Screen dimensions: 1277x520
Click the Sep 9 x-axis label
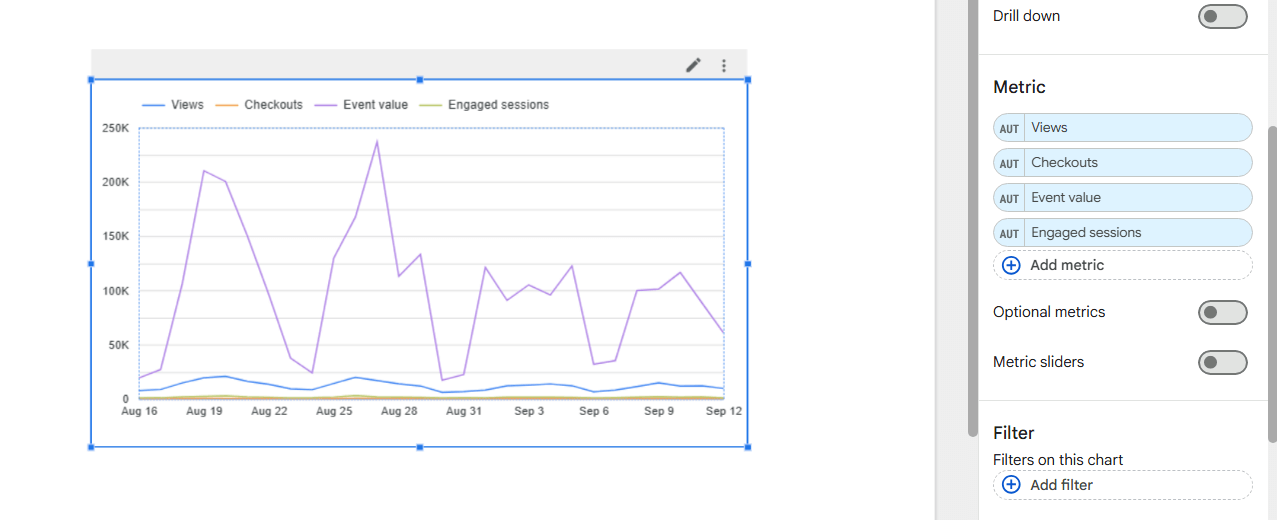tap(659, 411)
